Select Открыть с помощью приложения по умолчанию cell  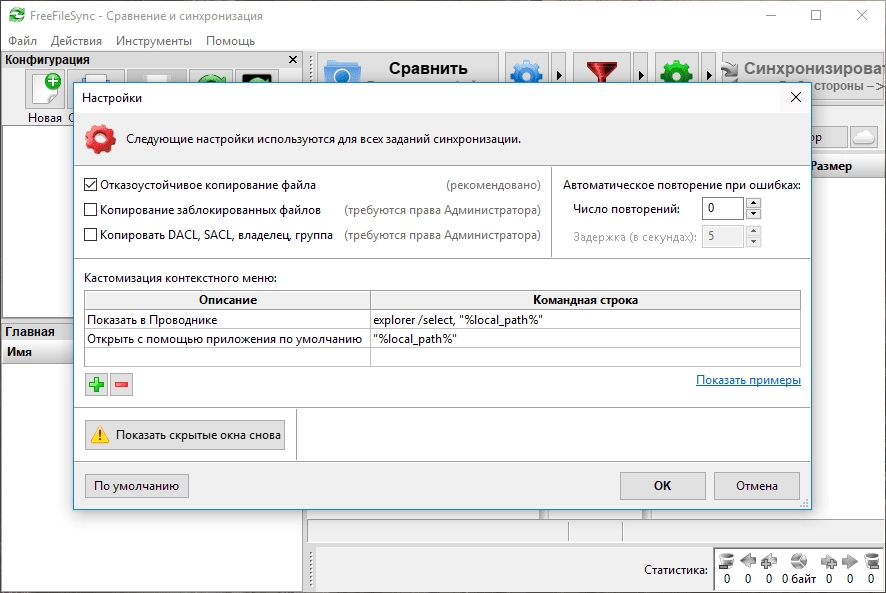[x=227, y=339]
